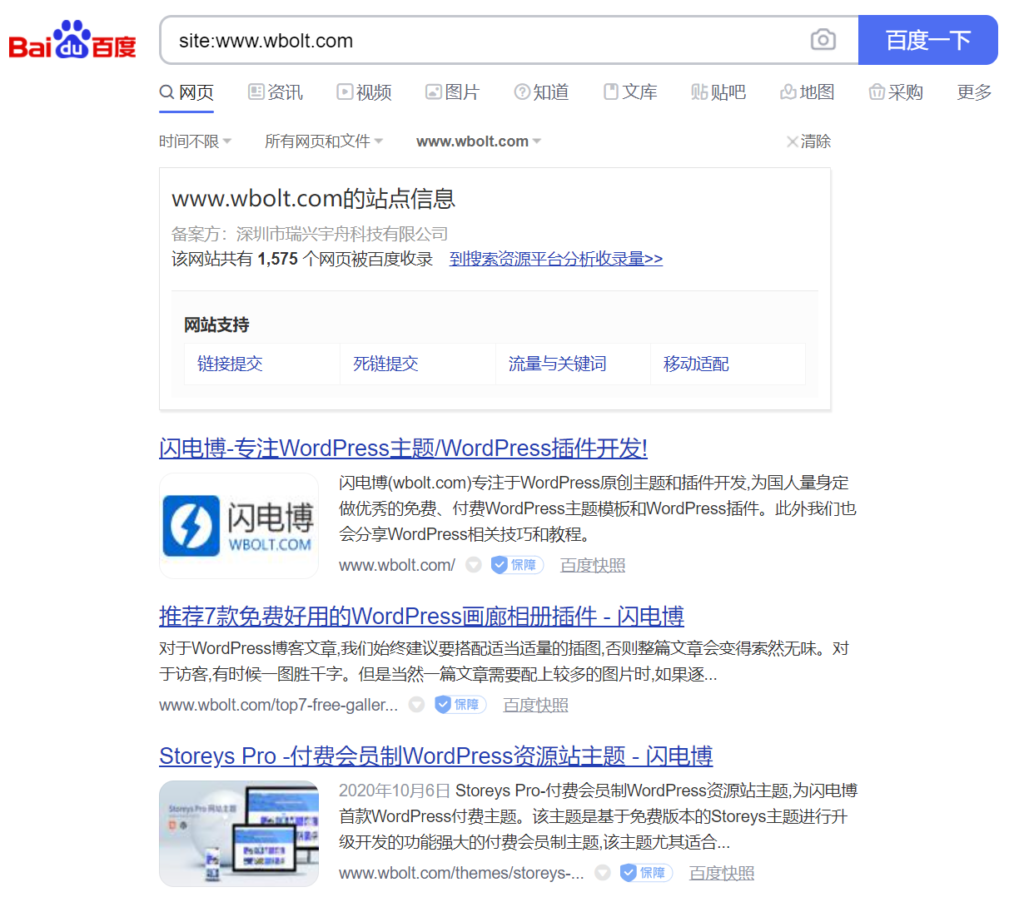
Task: Switch to 视频 tab
Action: click(364, 92)
